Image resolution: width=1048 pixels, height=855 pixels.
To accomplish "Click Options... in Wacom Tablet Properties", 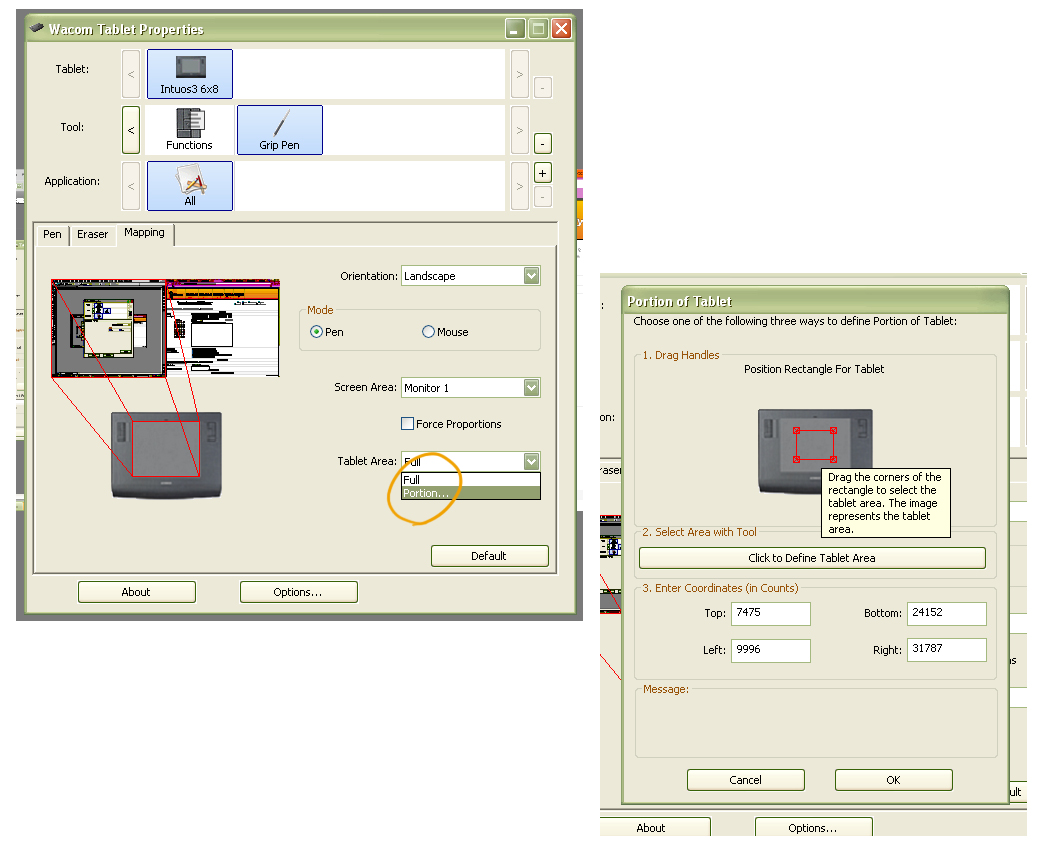I will click(x=298, y=592).
